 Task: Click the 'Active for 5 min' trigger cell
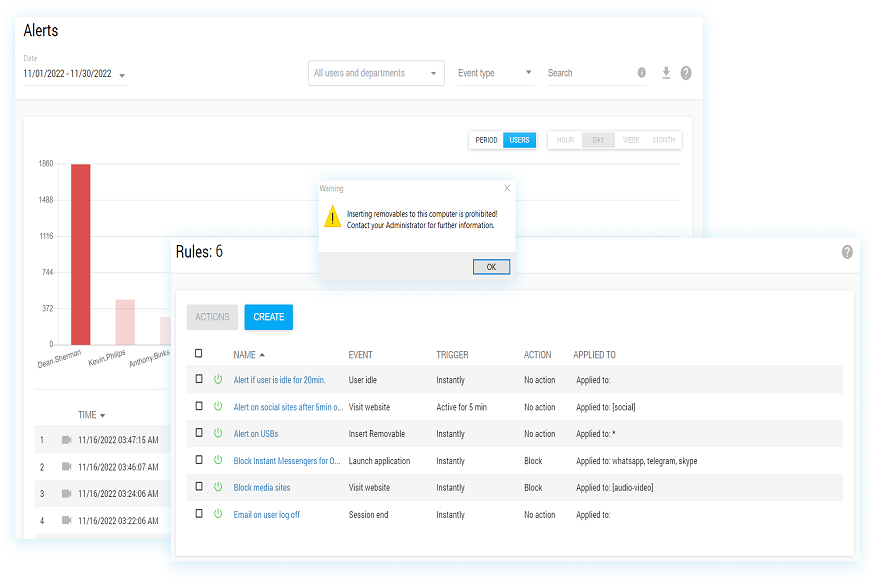461,407
